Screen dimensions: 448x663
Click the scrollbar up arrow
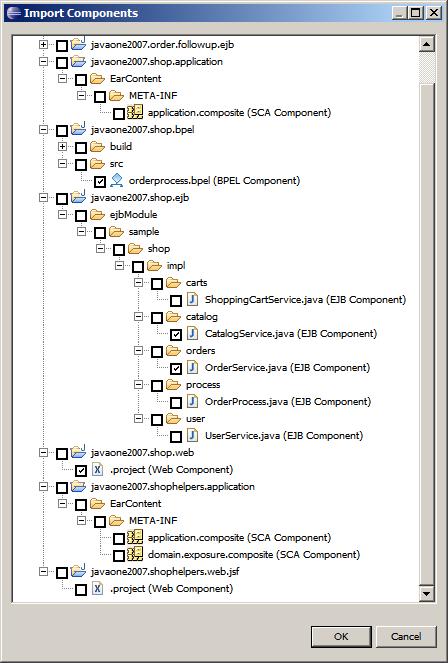click(x=426, y=44)
